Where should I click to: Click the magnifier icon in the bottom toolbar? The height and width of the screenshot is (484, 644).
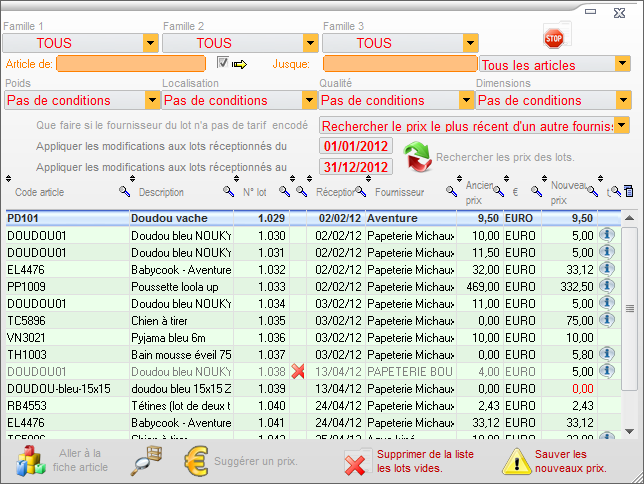point(146,460)
